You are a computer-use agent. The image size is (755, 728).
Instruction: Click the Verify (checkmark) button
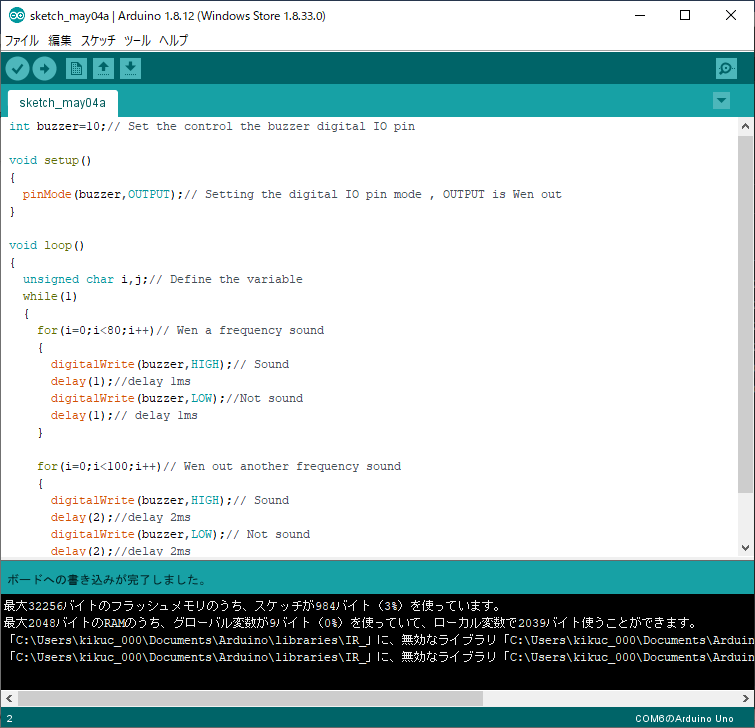tap(18, 68)
